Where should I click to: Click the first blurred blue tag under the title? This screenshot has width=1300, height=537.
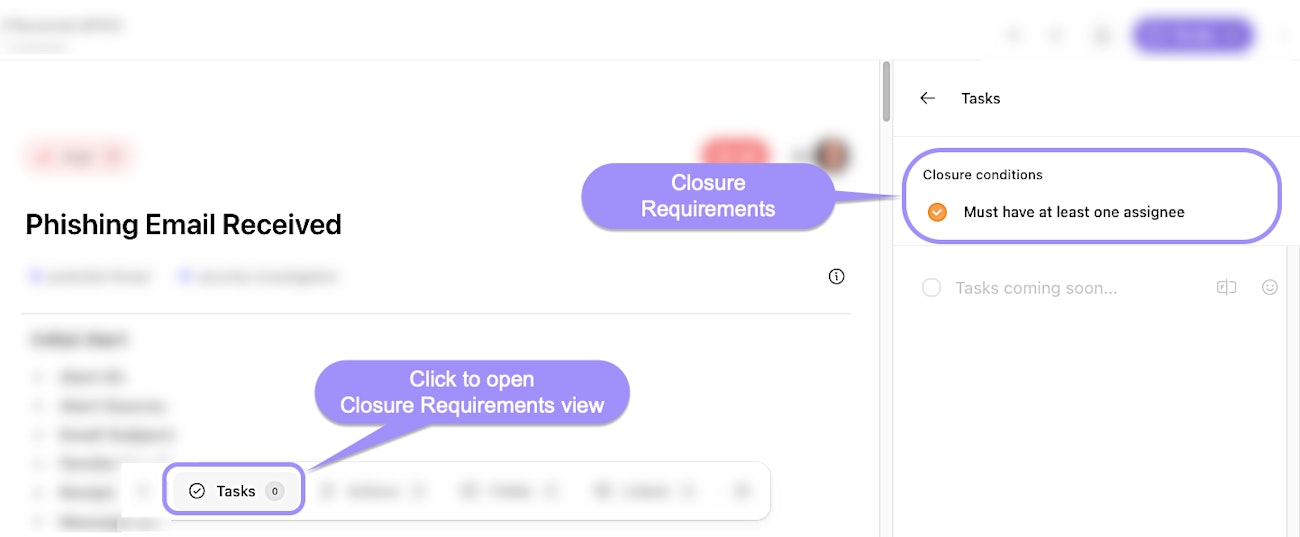pos(92,276)
